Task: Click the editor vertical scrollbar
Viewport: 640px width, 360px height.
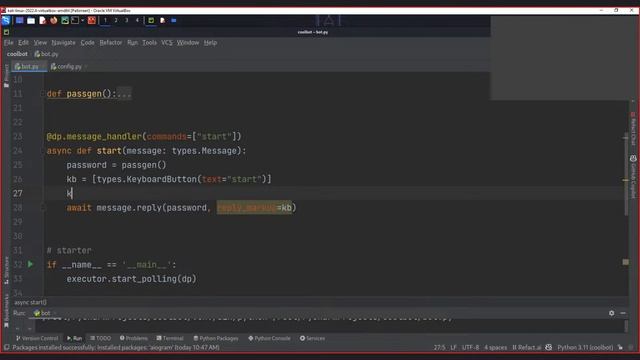Action: (x=627, y=173)
